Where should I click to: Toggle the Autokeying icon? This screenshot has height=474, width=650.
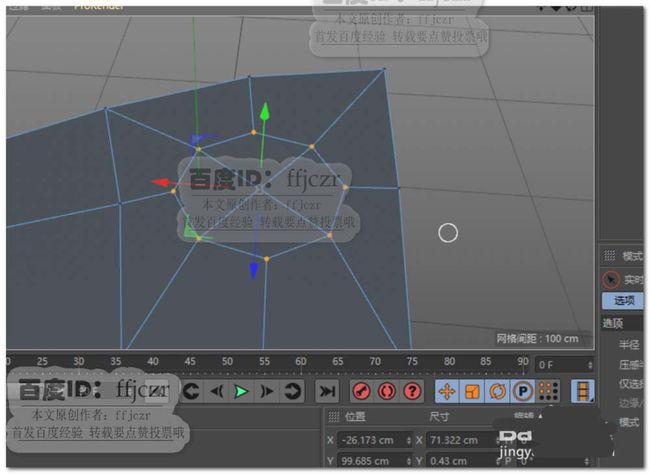[387, 391]
